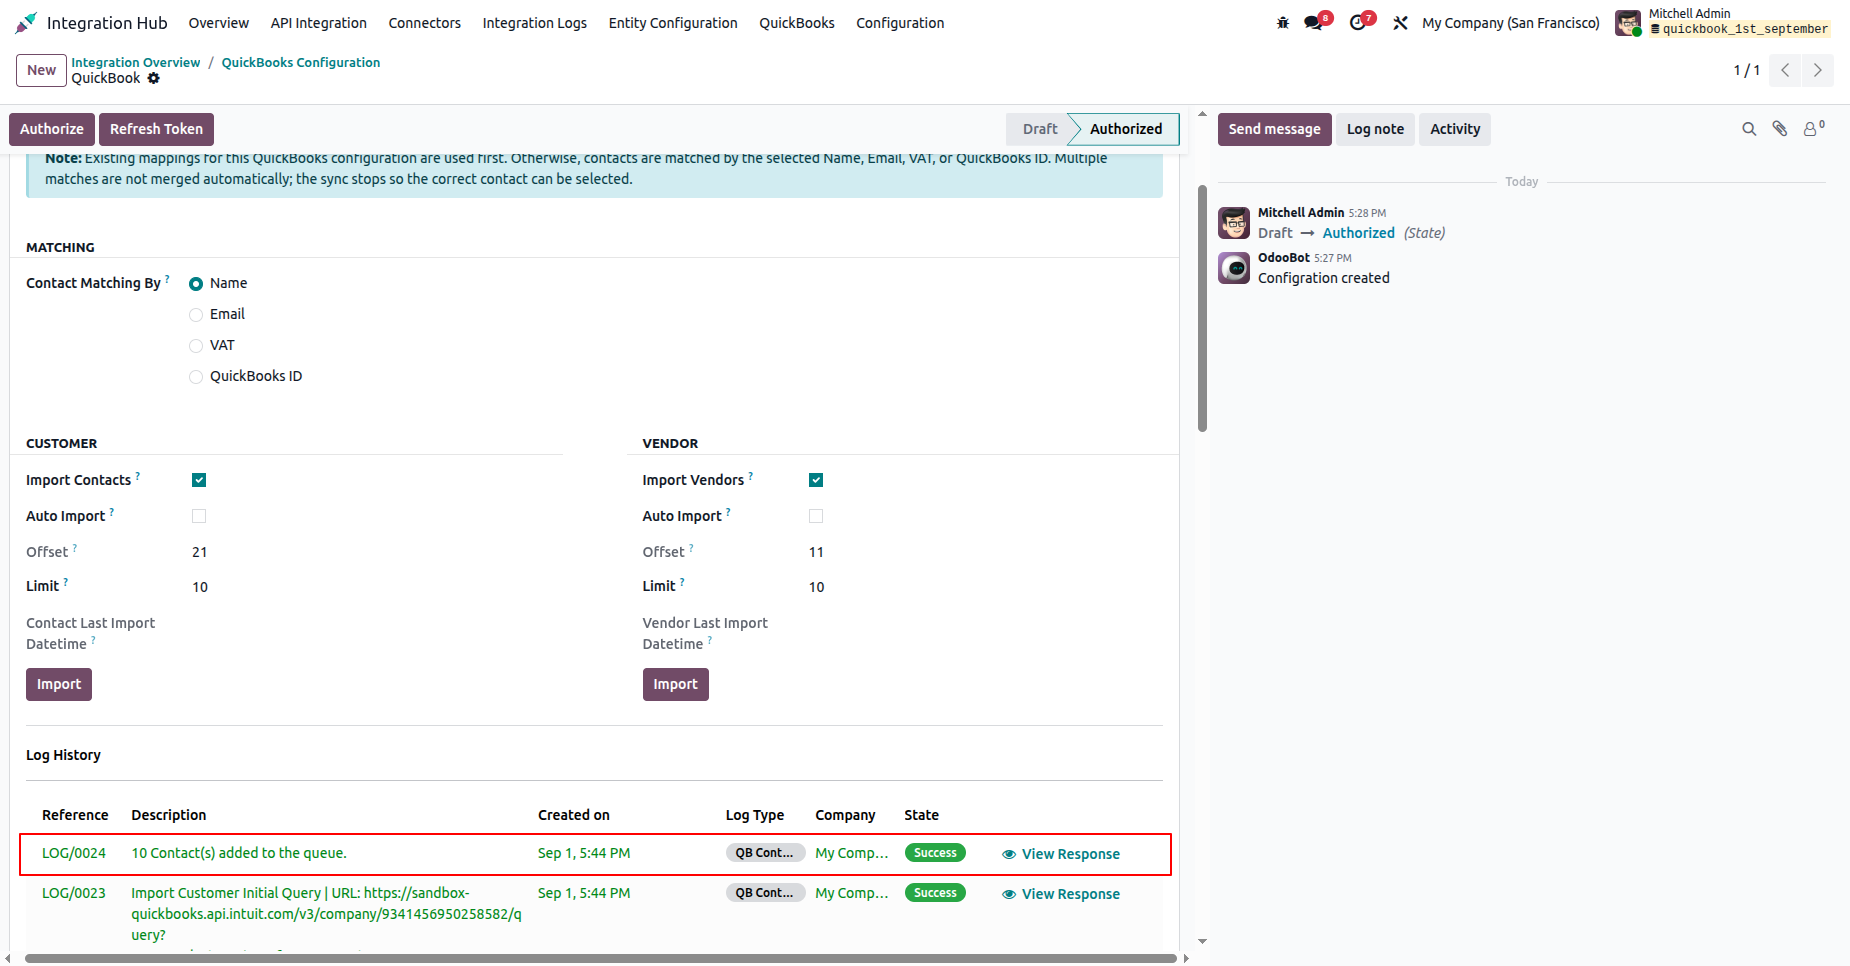Click the Authorize button

[x=52, y=129]
